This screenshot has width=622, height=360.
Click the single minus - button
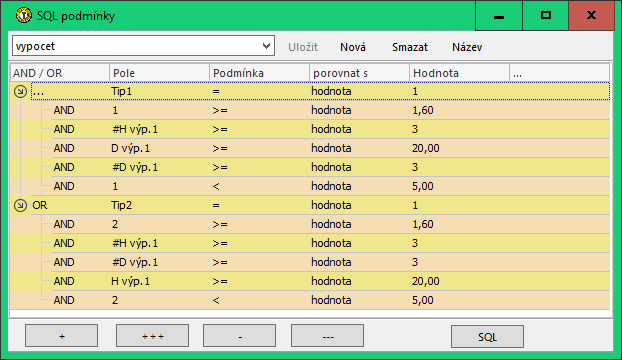tap(240, 336)
